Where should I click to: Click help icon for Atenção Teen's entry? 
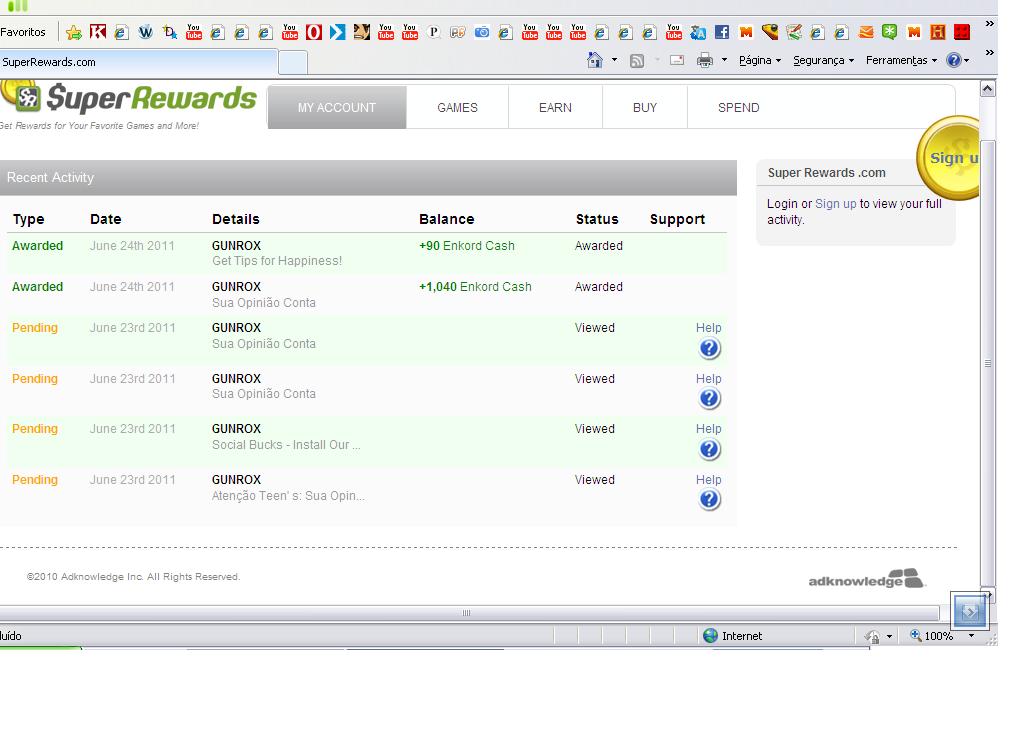[709, 500]
